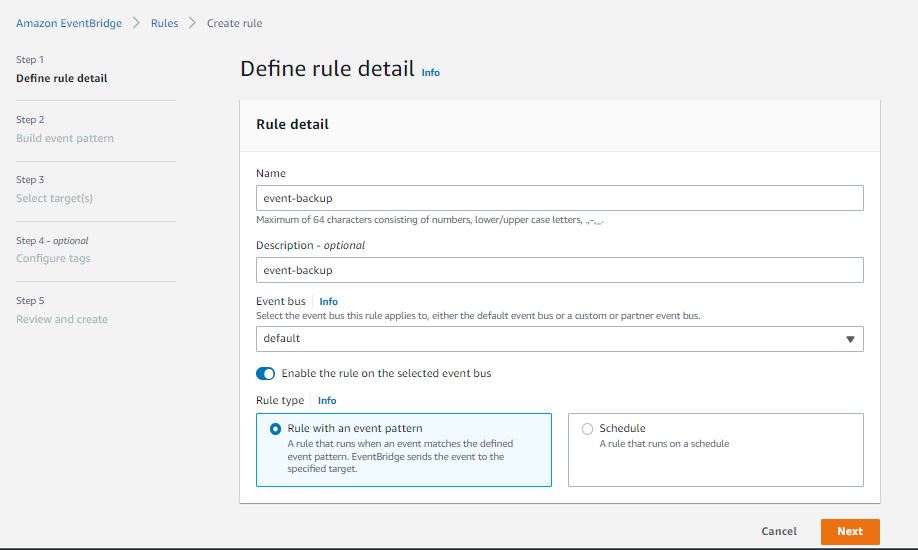Click the orange Next button

coord(850,532)
